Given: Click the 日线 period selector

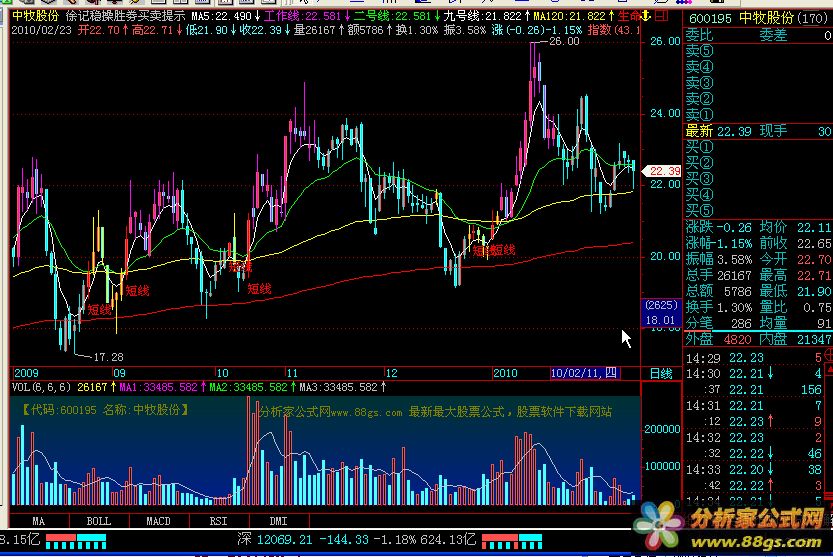Looking at the screenshot, I should (x=661, y=373).
